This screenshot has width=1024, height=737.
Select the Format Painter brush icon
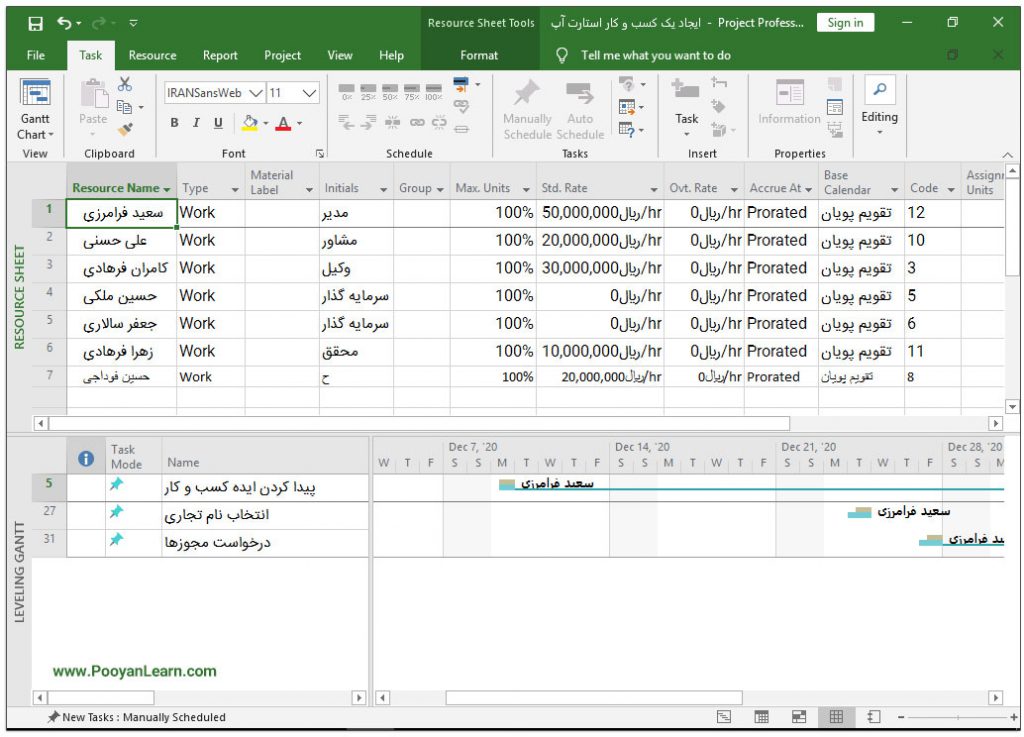click(125, 129)
